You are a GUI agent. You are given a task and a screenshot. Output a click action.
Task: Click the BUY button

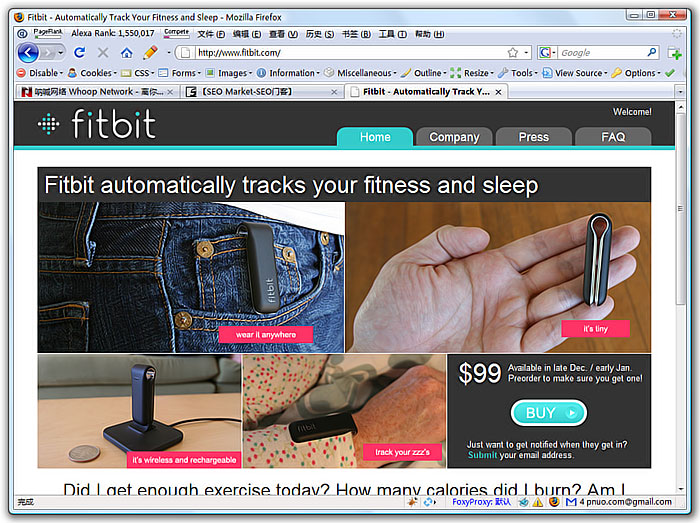point(548,413)
